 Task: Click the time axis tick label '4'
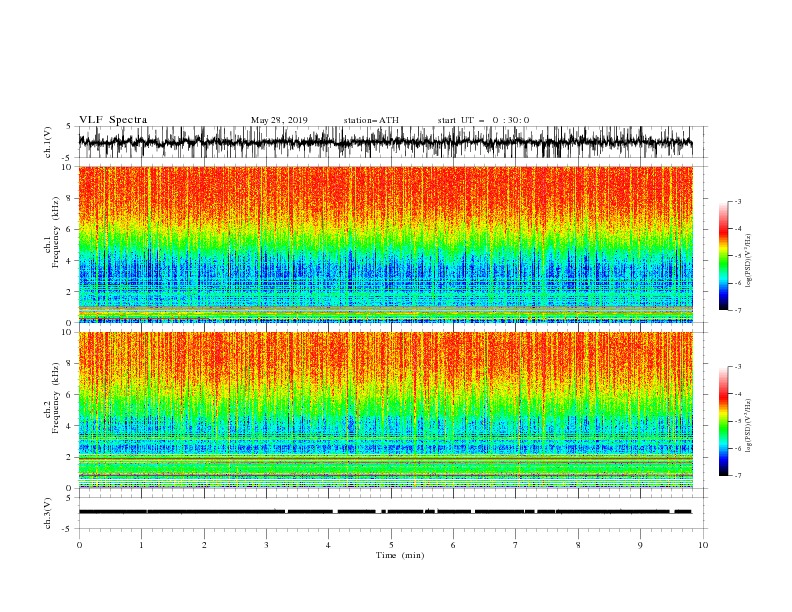[x=329, y=545]
